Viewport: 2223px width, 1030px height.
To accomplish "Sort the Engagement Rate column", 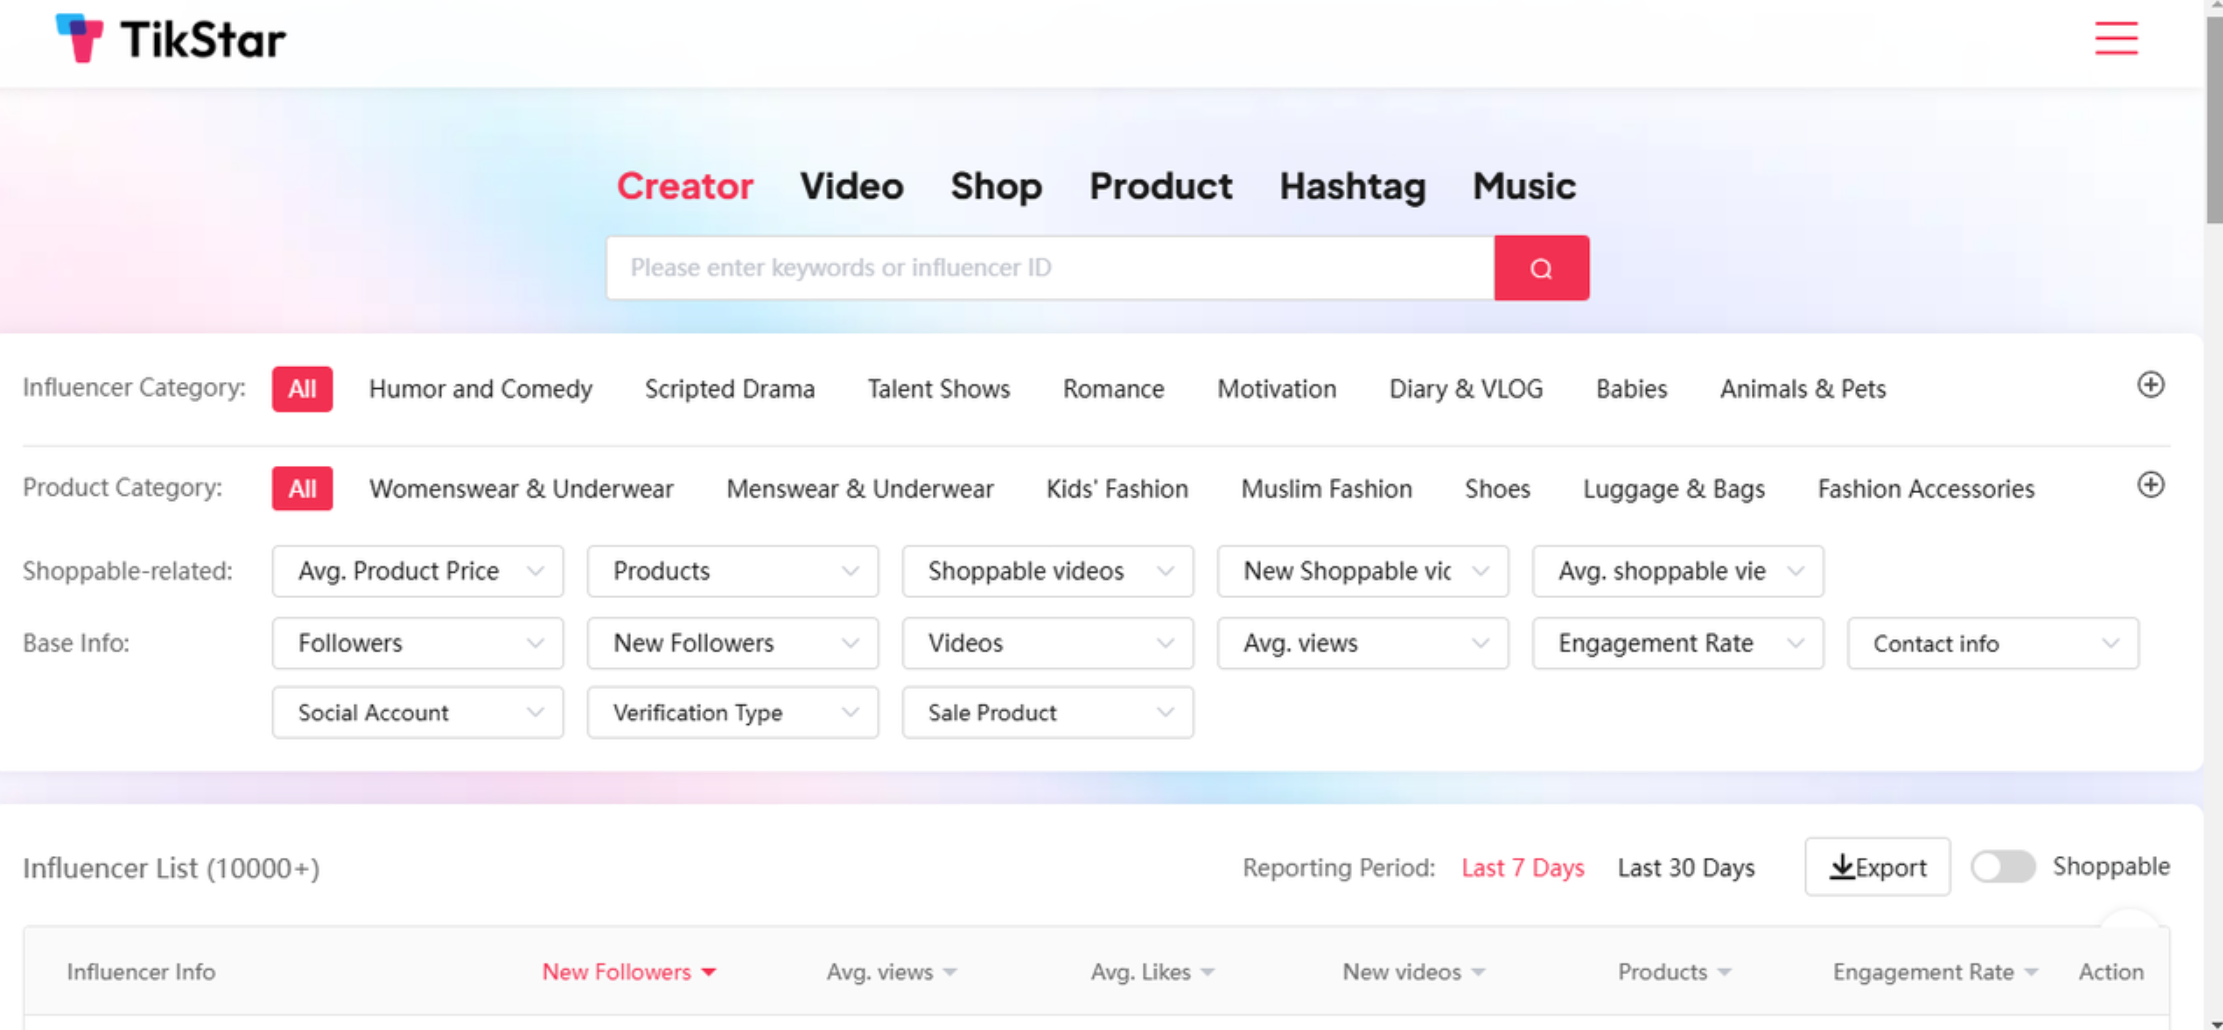I will click(2032, 971).
